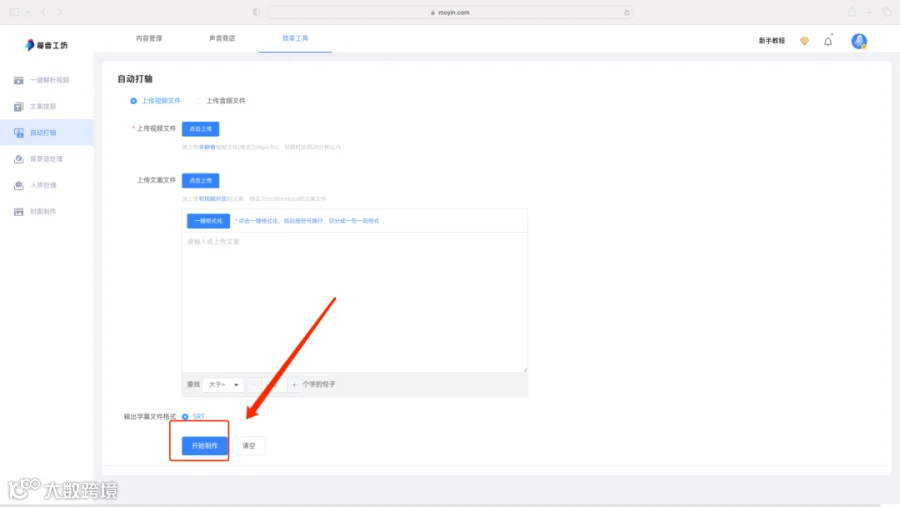Click the text area resize handle

[524, 369]
